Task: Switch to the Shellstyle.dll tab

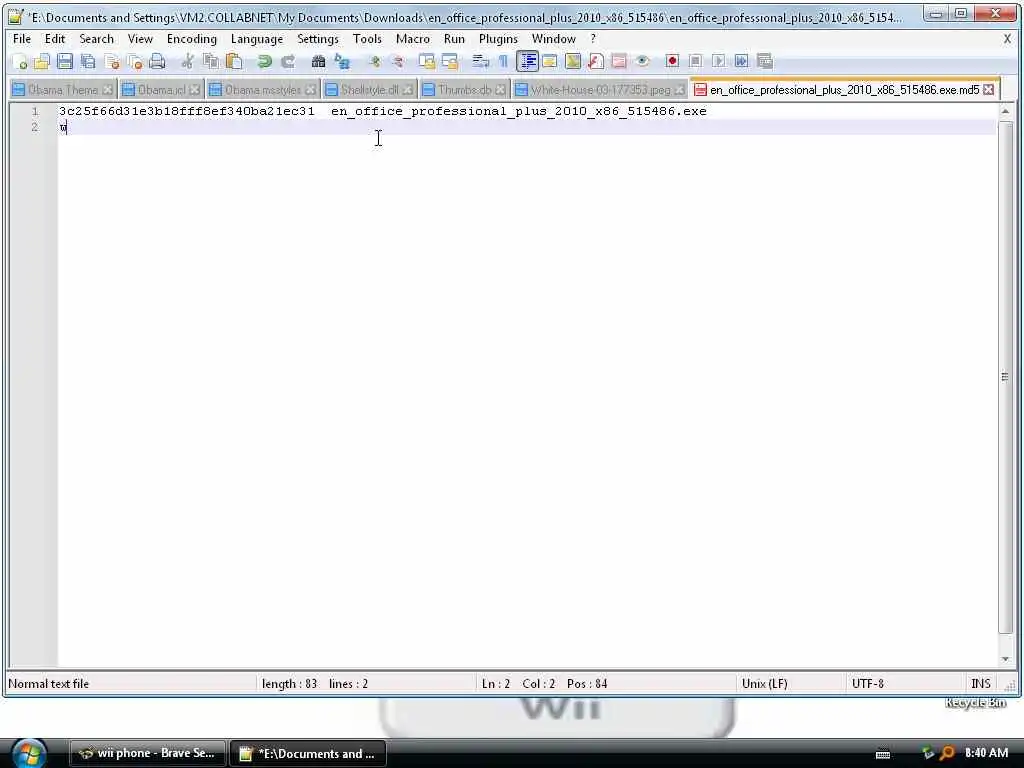Action: [369, 89]
